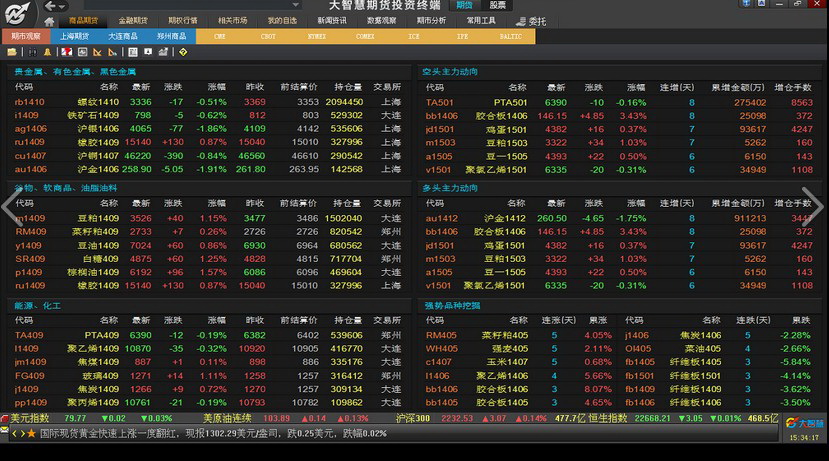
Task: Select the au1406 沪金1406 row
Action: point(209,169)
